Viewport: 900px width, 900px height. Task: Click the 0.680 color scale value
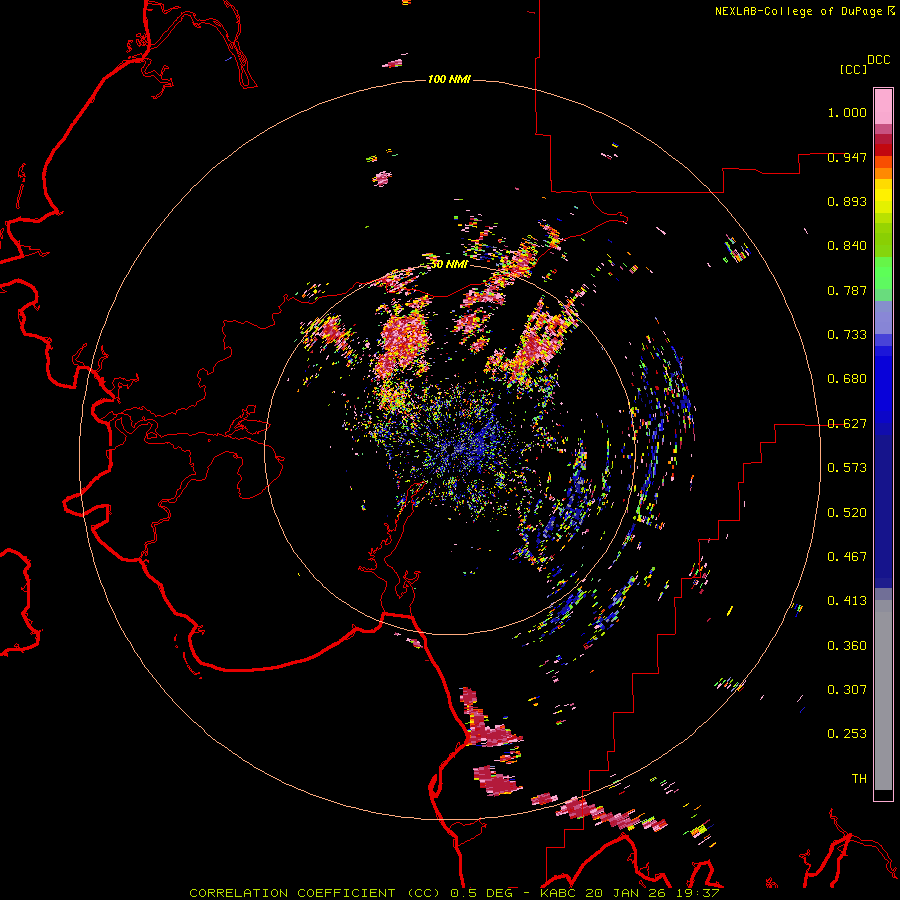[847, 379]
